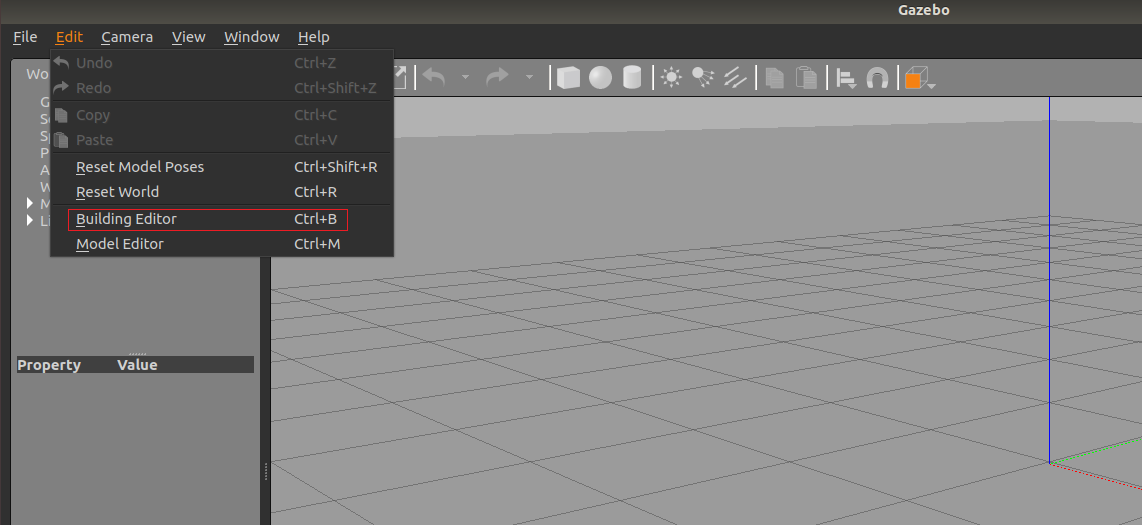Expand the Lights tree item arrow

30,220
